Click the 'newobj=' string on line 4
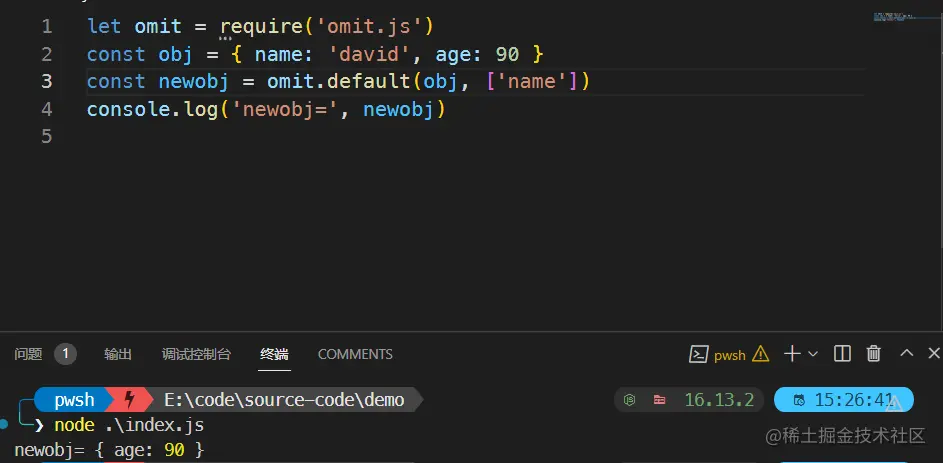Screen dimensions: 943x463 click(285, 109)
